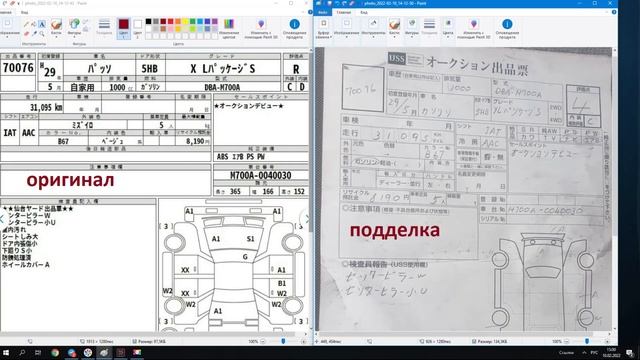640x360 pixels.
Task: Click Edit with Paint 3D in right window
Action: pyautogui.click(x=473, y=29)
